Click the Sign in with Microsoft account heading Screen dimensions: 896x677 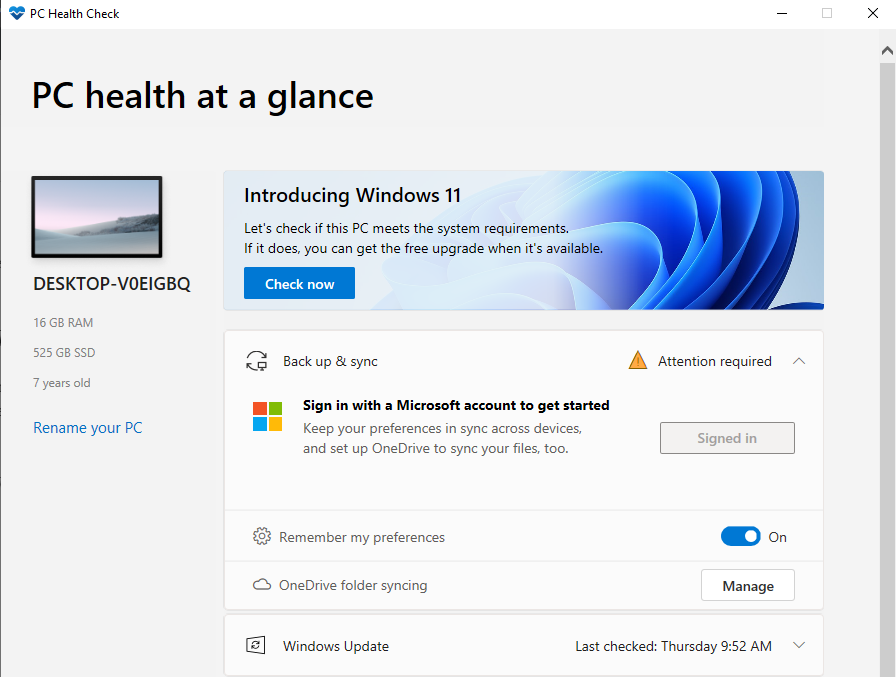pyautogui.click(x=456, y=405)
